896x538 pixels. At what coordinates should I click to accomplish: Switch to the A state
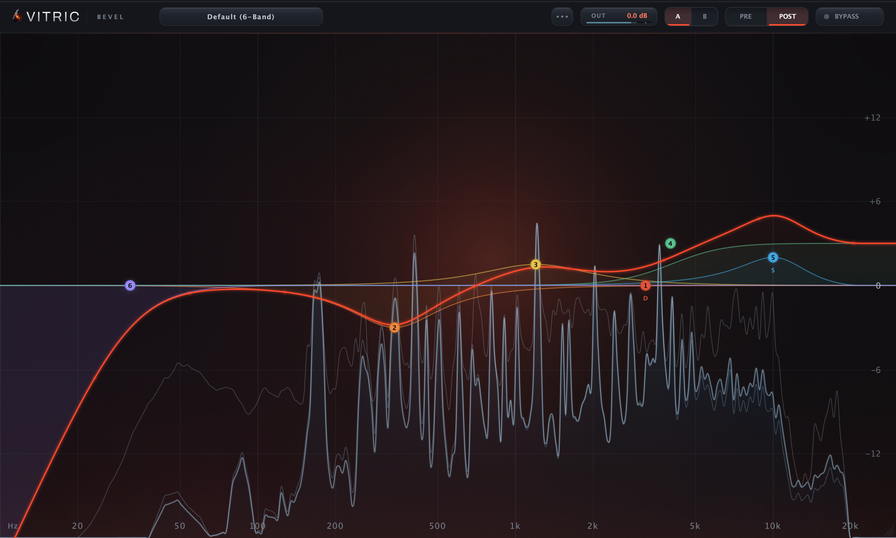coord(678,17)
